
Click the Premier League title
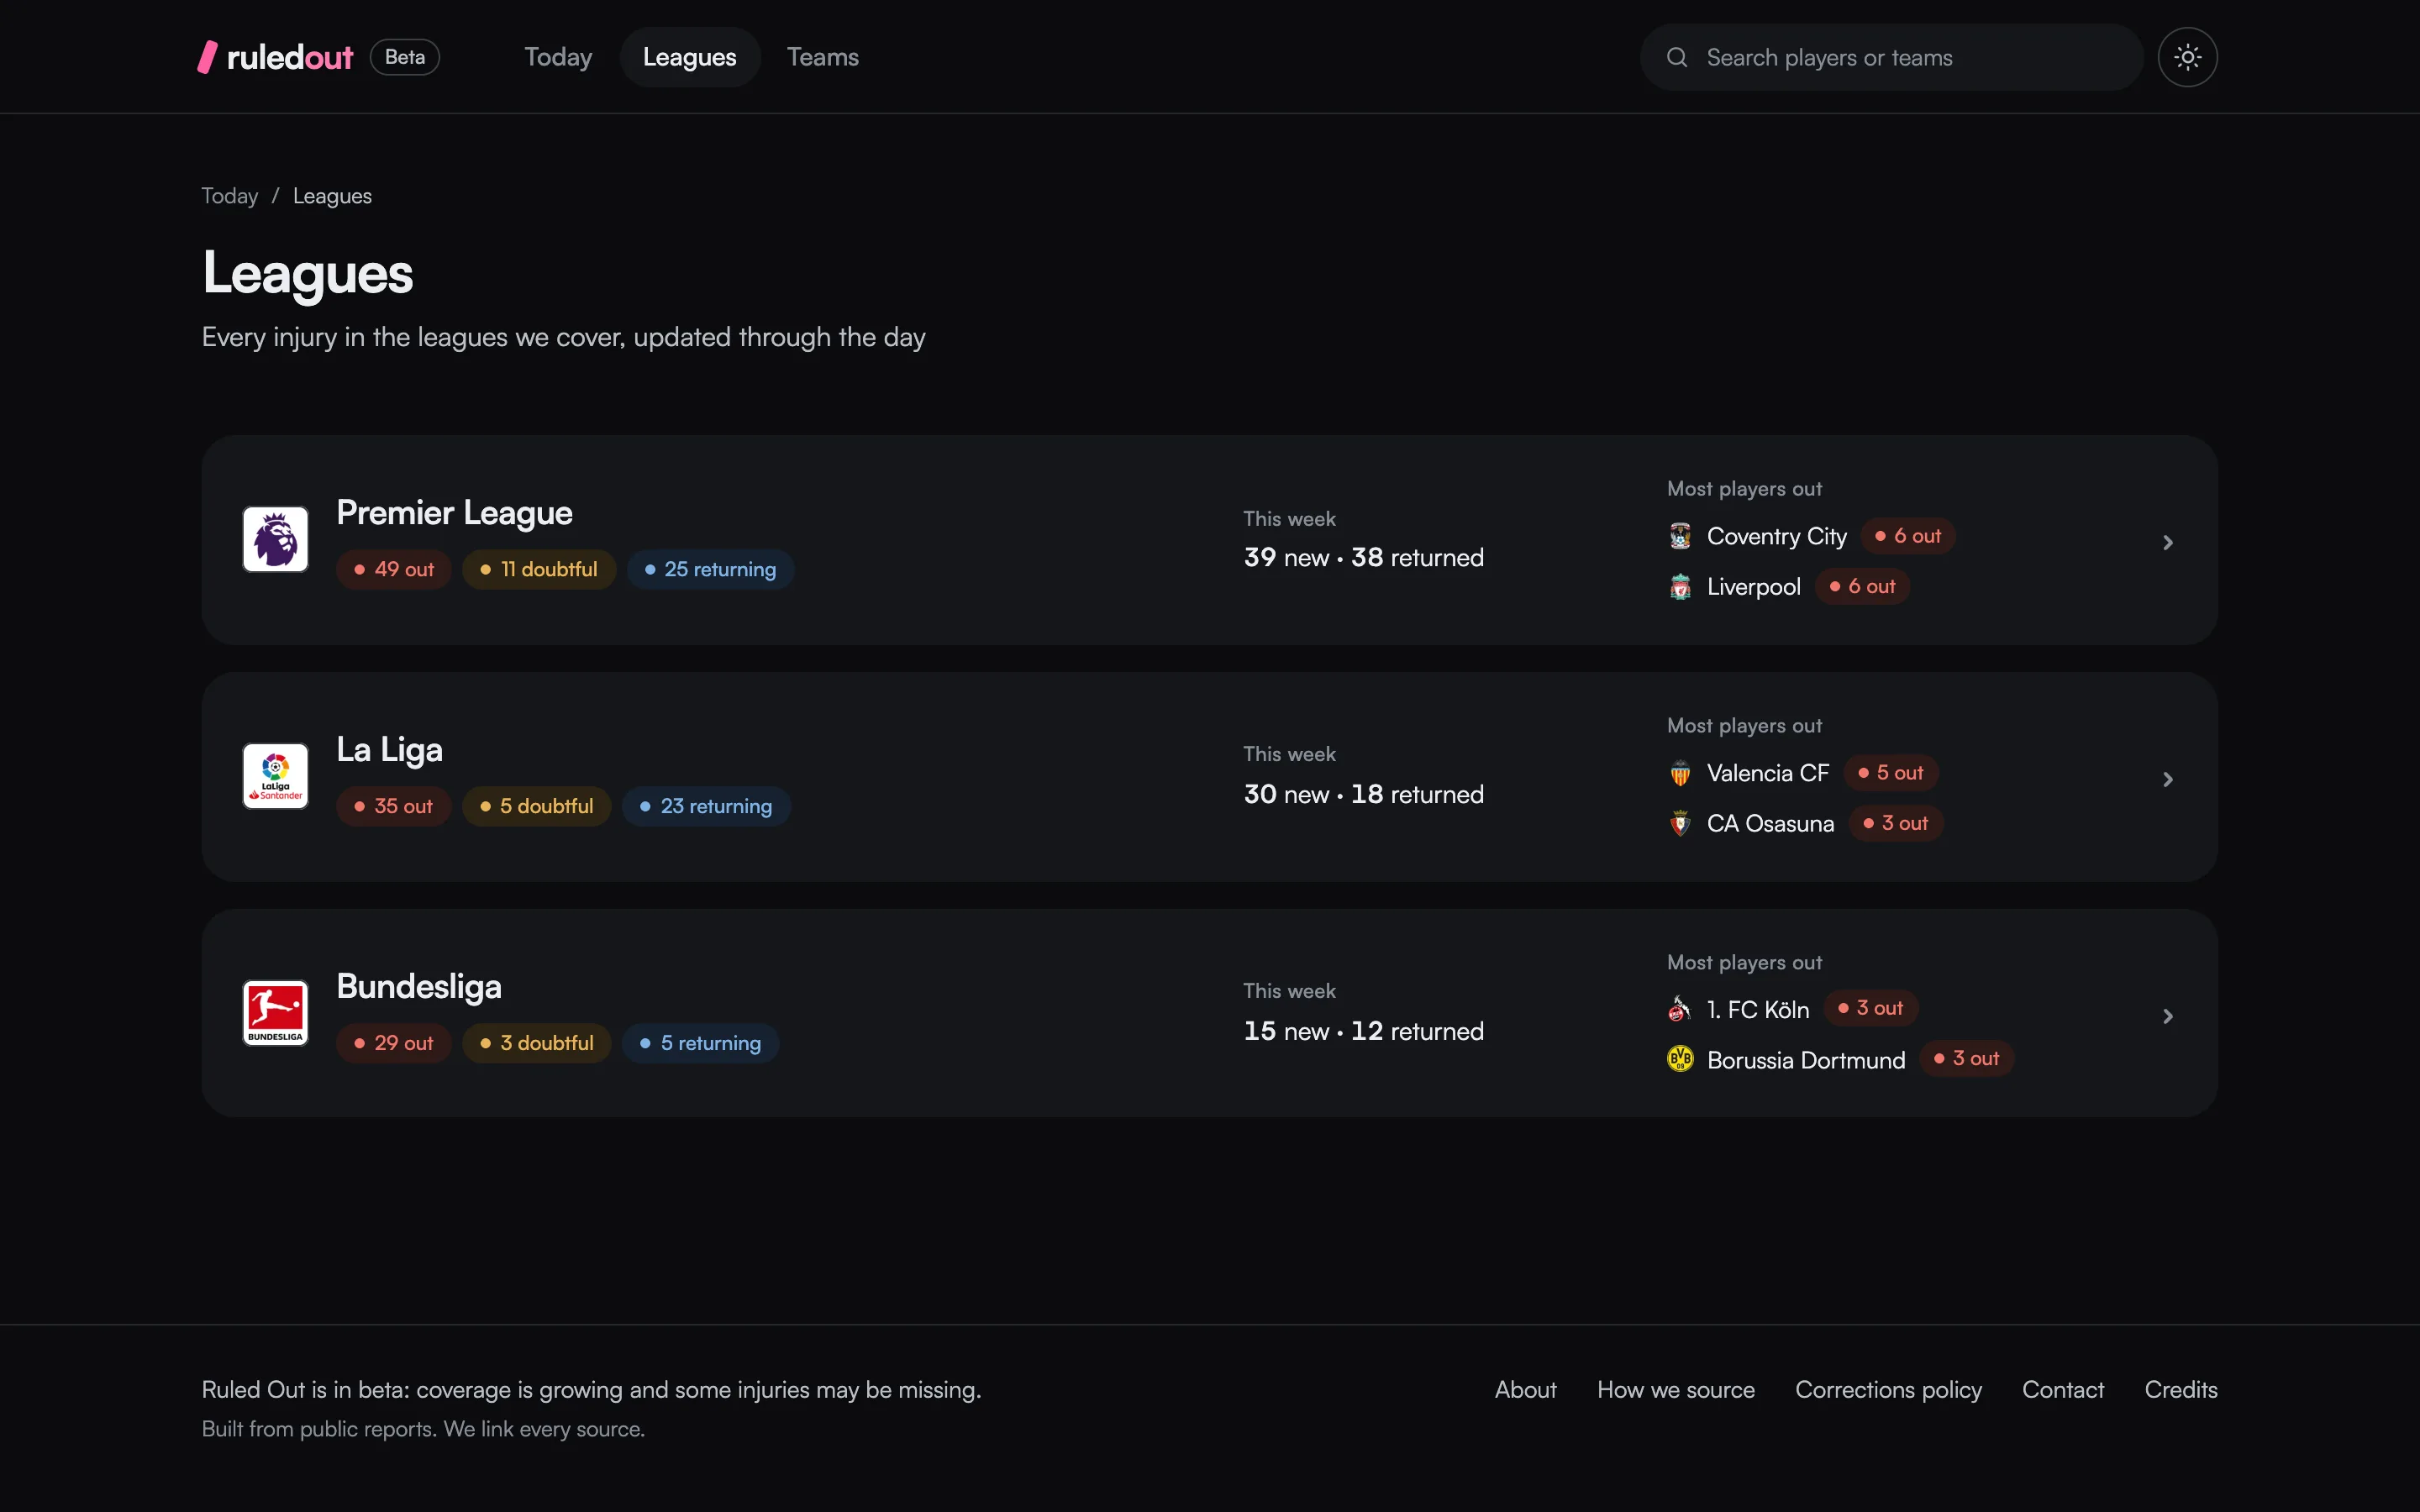pos(454,513)
